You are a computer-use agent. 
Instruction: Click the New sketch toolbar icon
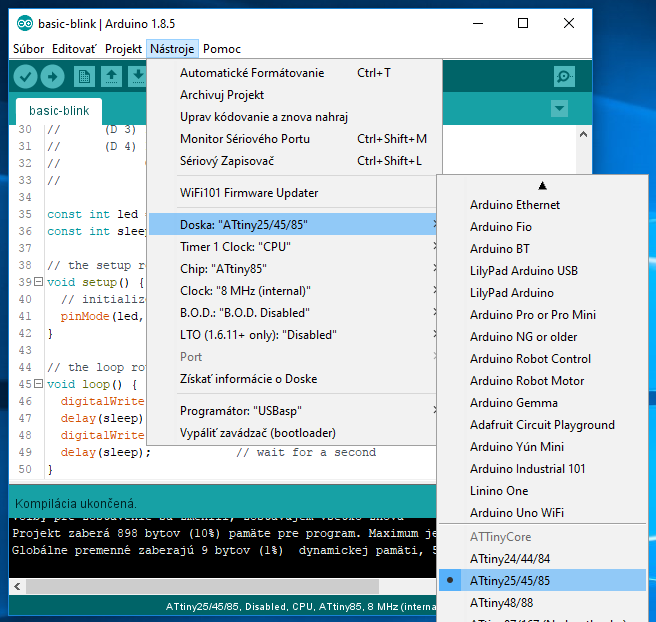(x=84, y=77)
